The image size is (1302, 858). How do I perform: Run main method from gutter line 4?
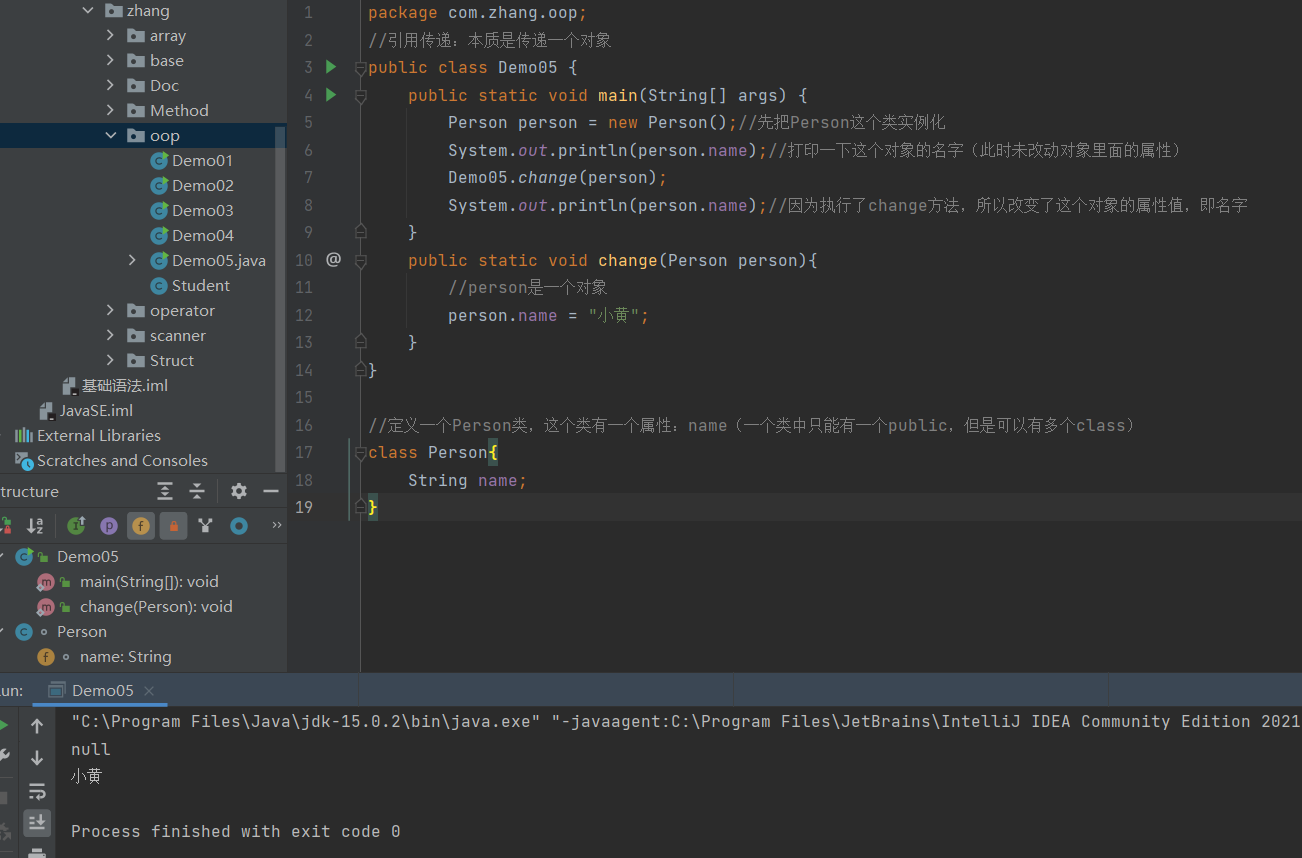tap(331, 95)
